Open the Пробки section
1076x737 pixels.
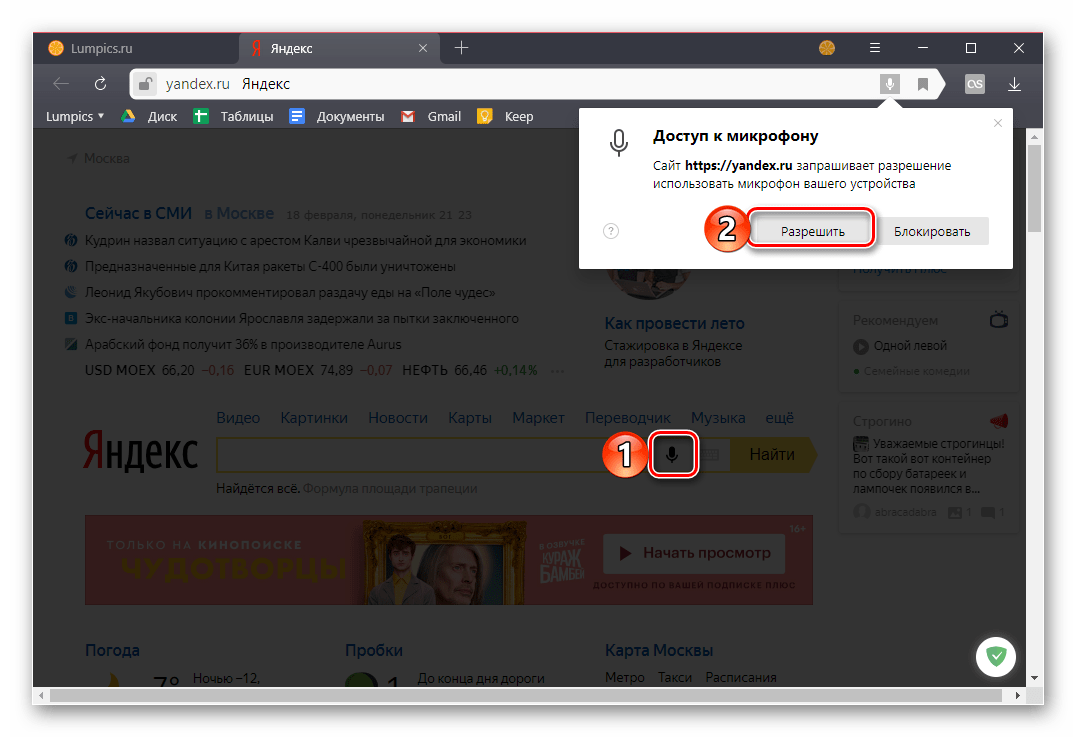[373, 650]
